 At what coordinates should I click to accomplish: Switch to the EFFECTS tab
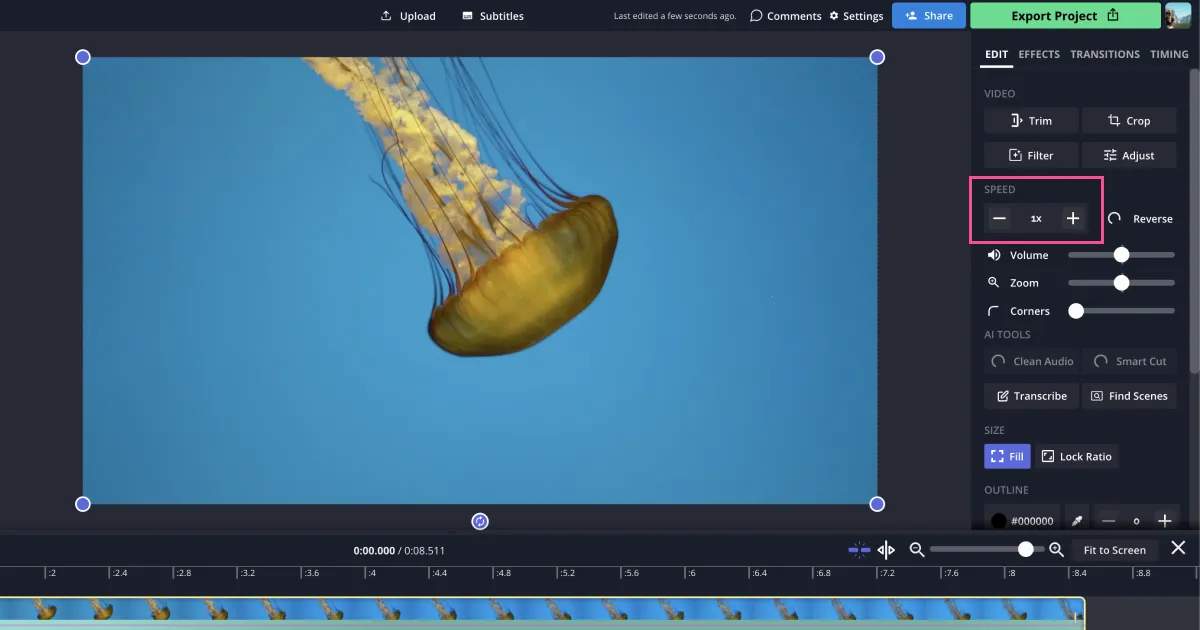(x=1039, y=54)
